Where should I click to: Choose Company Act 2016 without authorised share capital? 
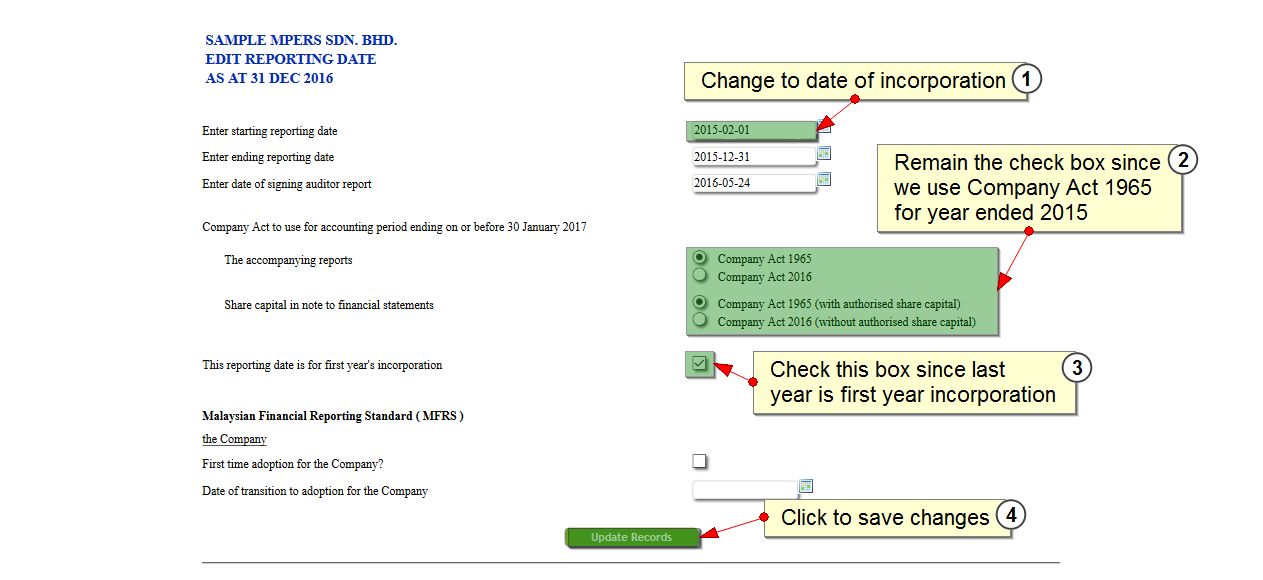(700, 320)
